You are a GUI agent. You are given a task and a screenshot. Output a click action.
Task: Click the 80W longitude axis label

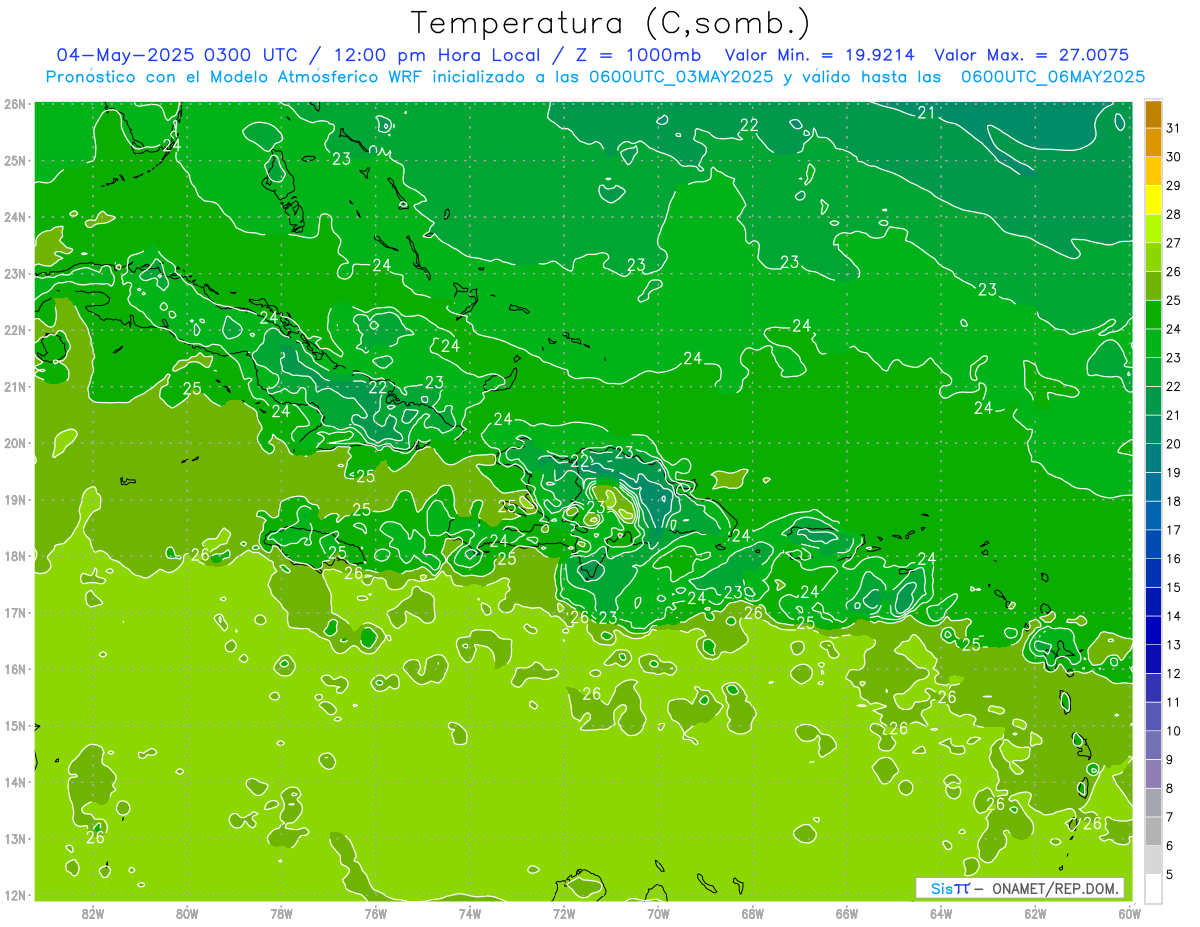pos(187,913)
